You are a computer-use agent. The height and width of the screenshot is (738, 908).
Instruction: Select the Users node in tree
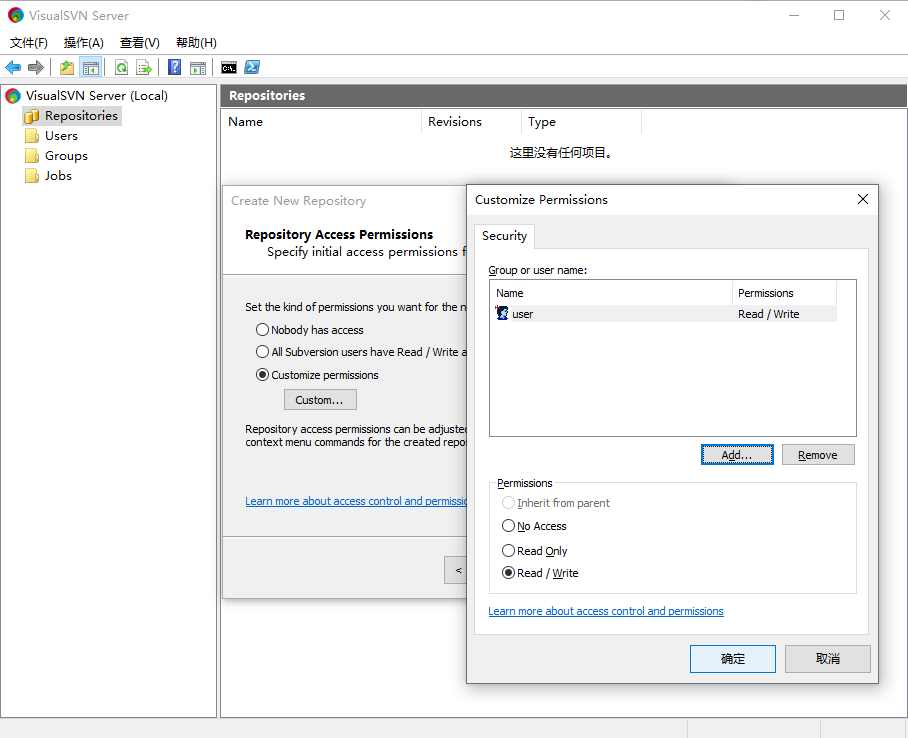click(61, 136)
